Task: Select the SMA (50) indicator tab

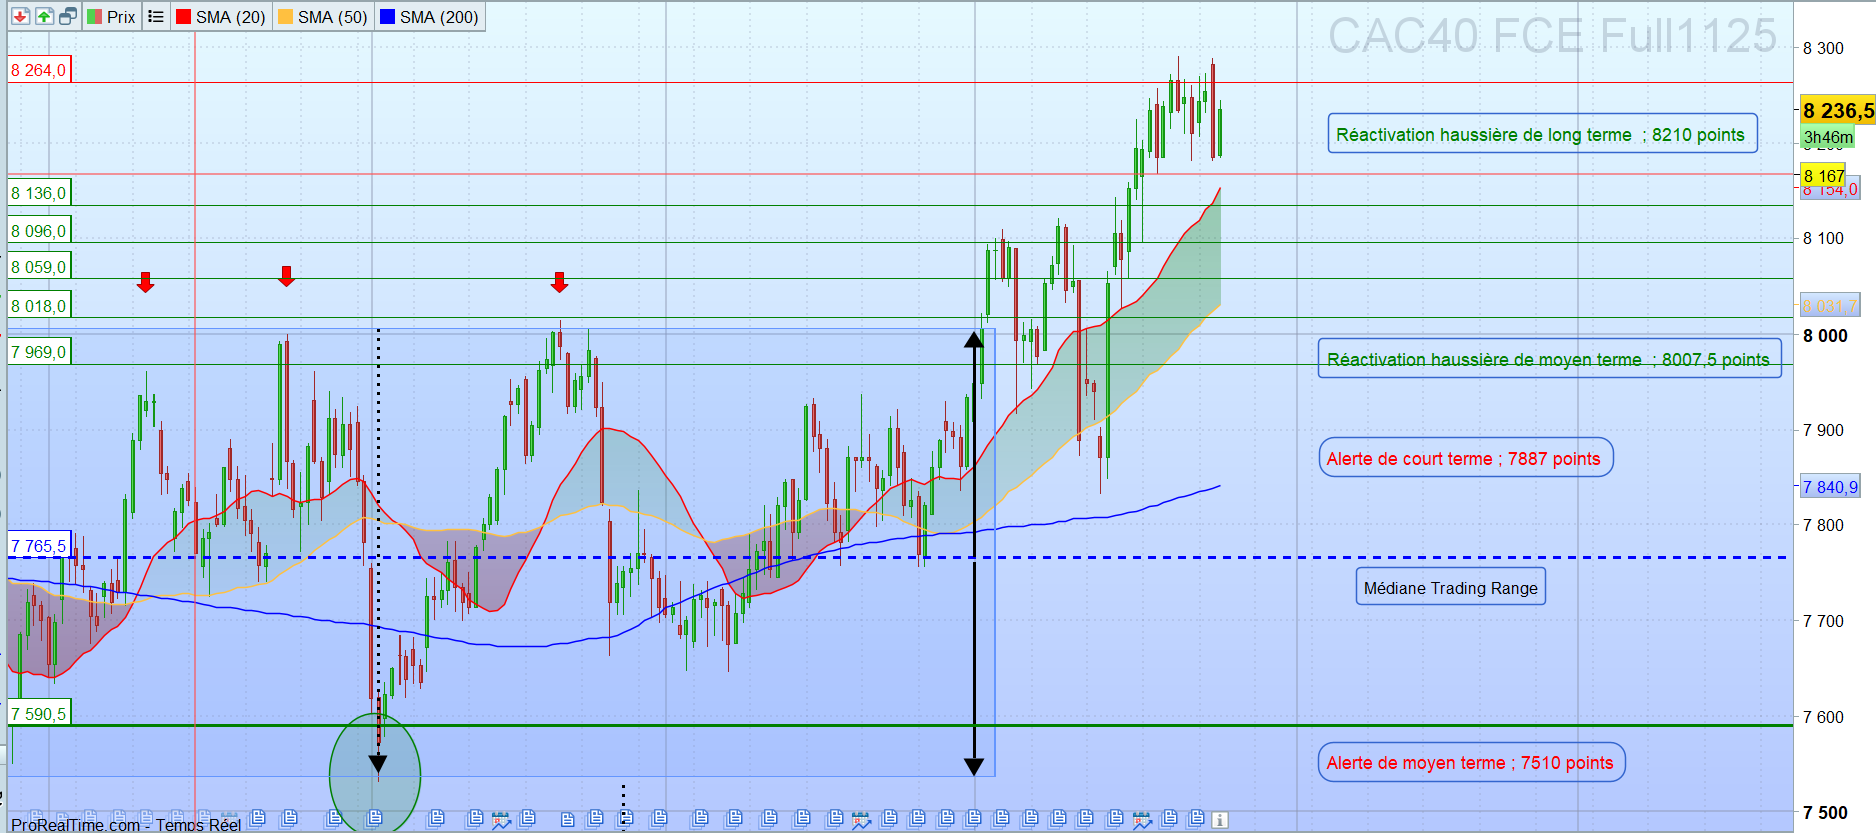Action: (x=323, y=17)
